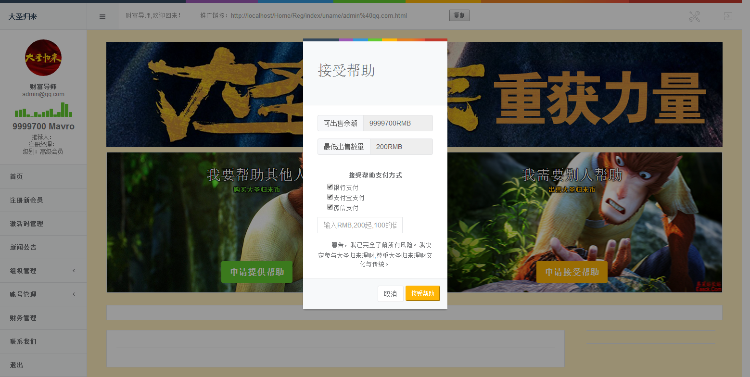Screen dimensions: 750x377
Task: Open 联系我们 in the sidebar
Action: 43,342
